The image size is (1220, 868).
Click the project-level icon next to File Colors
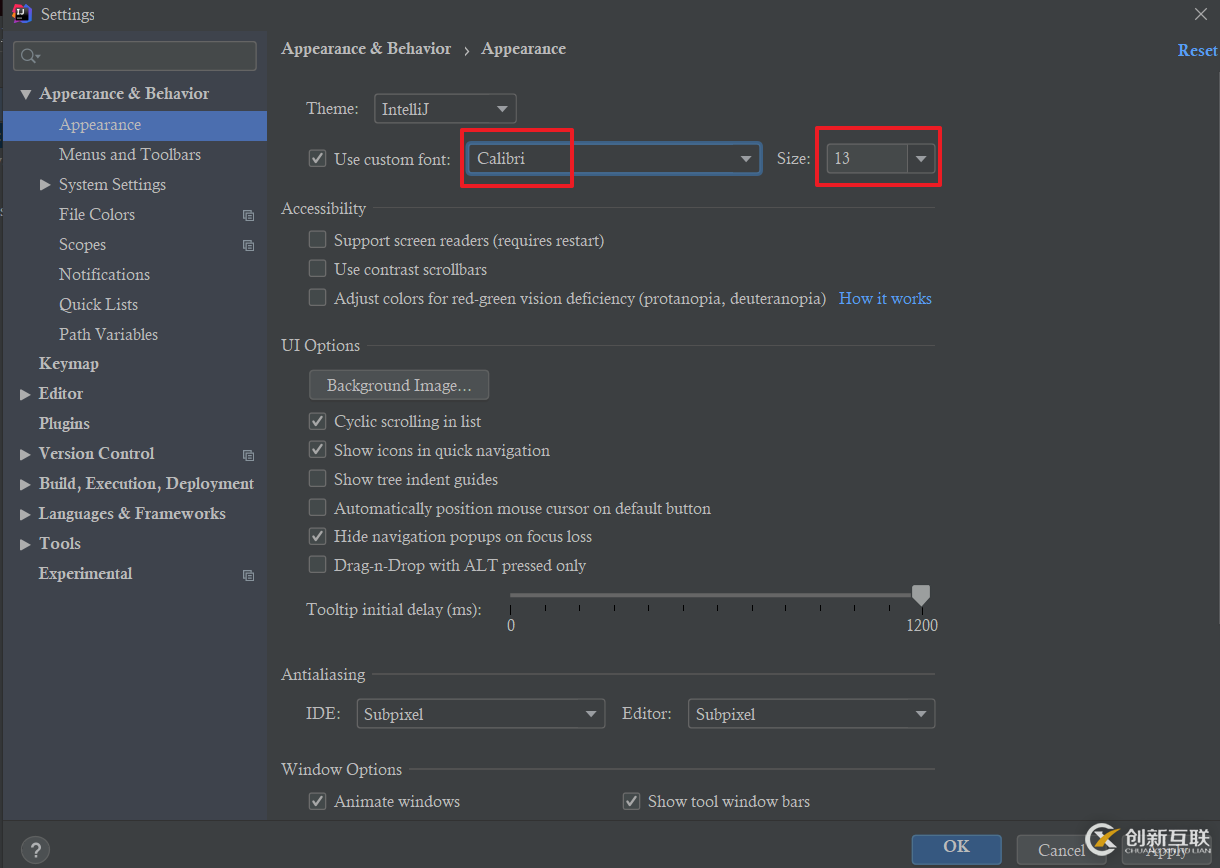[x=248, y=215]
